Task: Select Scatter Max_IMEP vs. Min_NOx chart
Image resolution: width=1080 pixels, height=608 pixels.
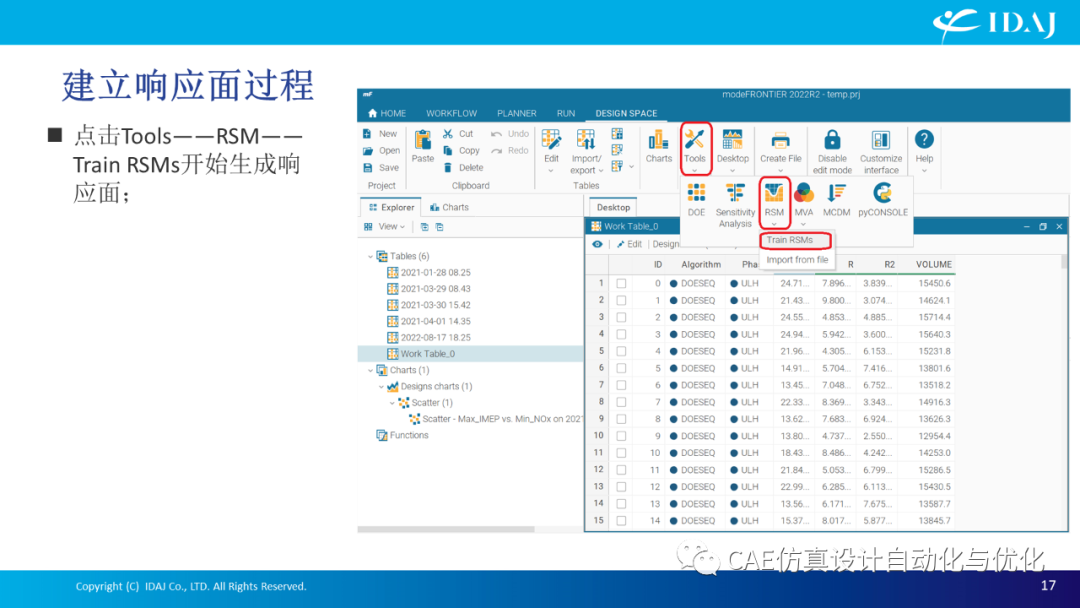Action: (496, 419)
